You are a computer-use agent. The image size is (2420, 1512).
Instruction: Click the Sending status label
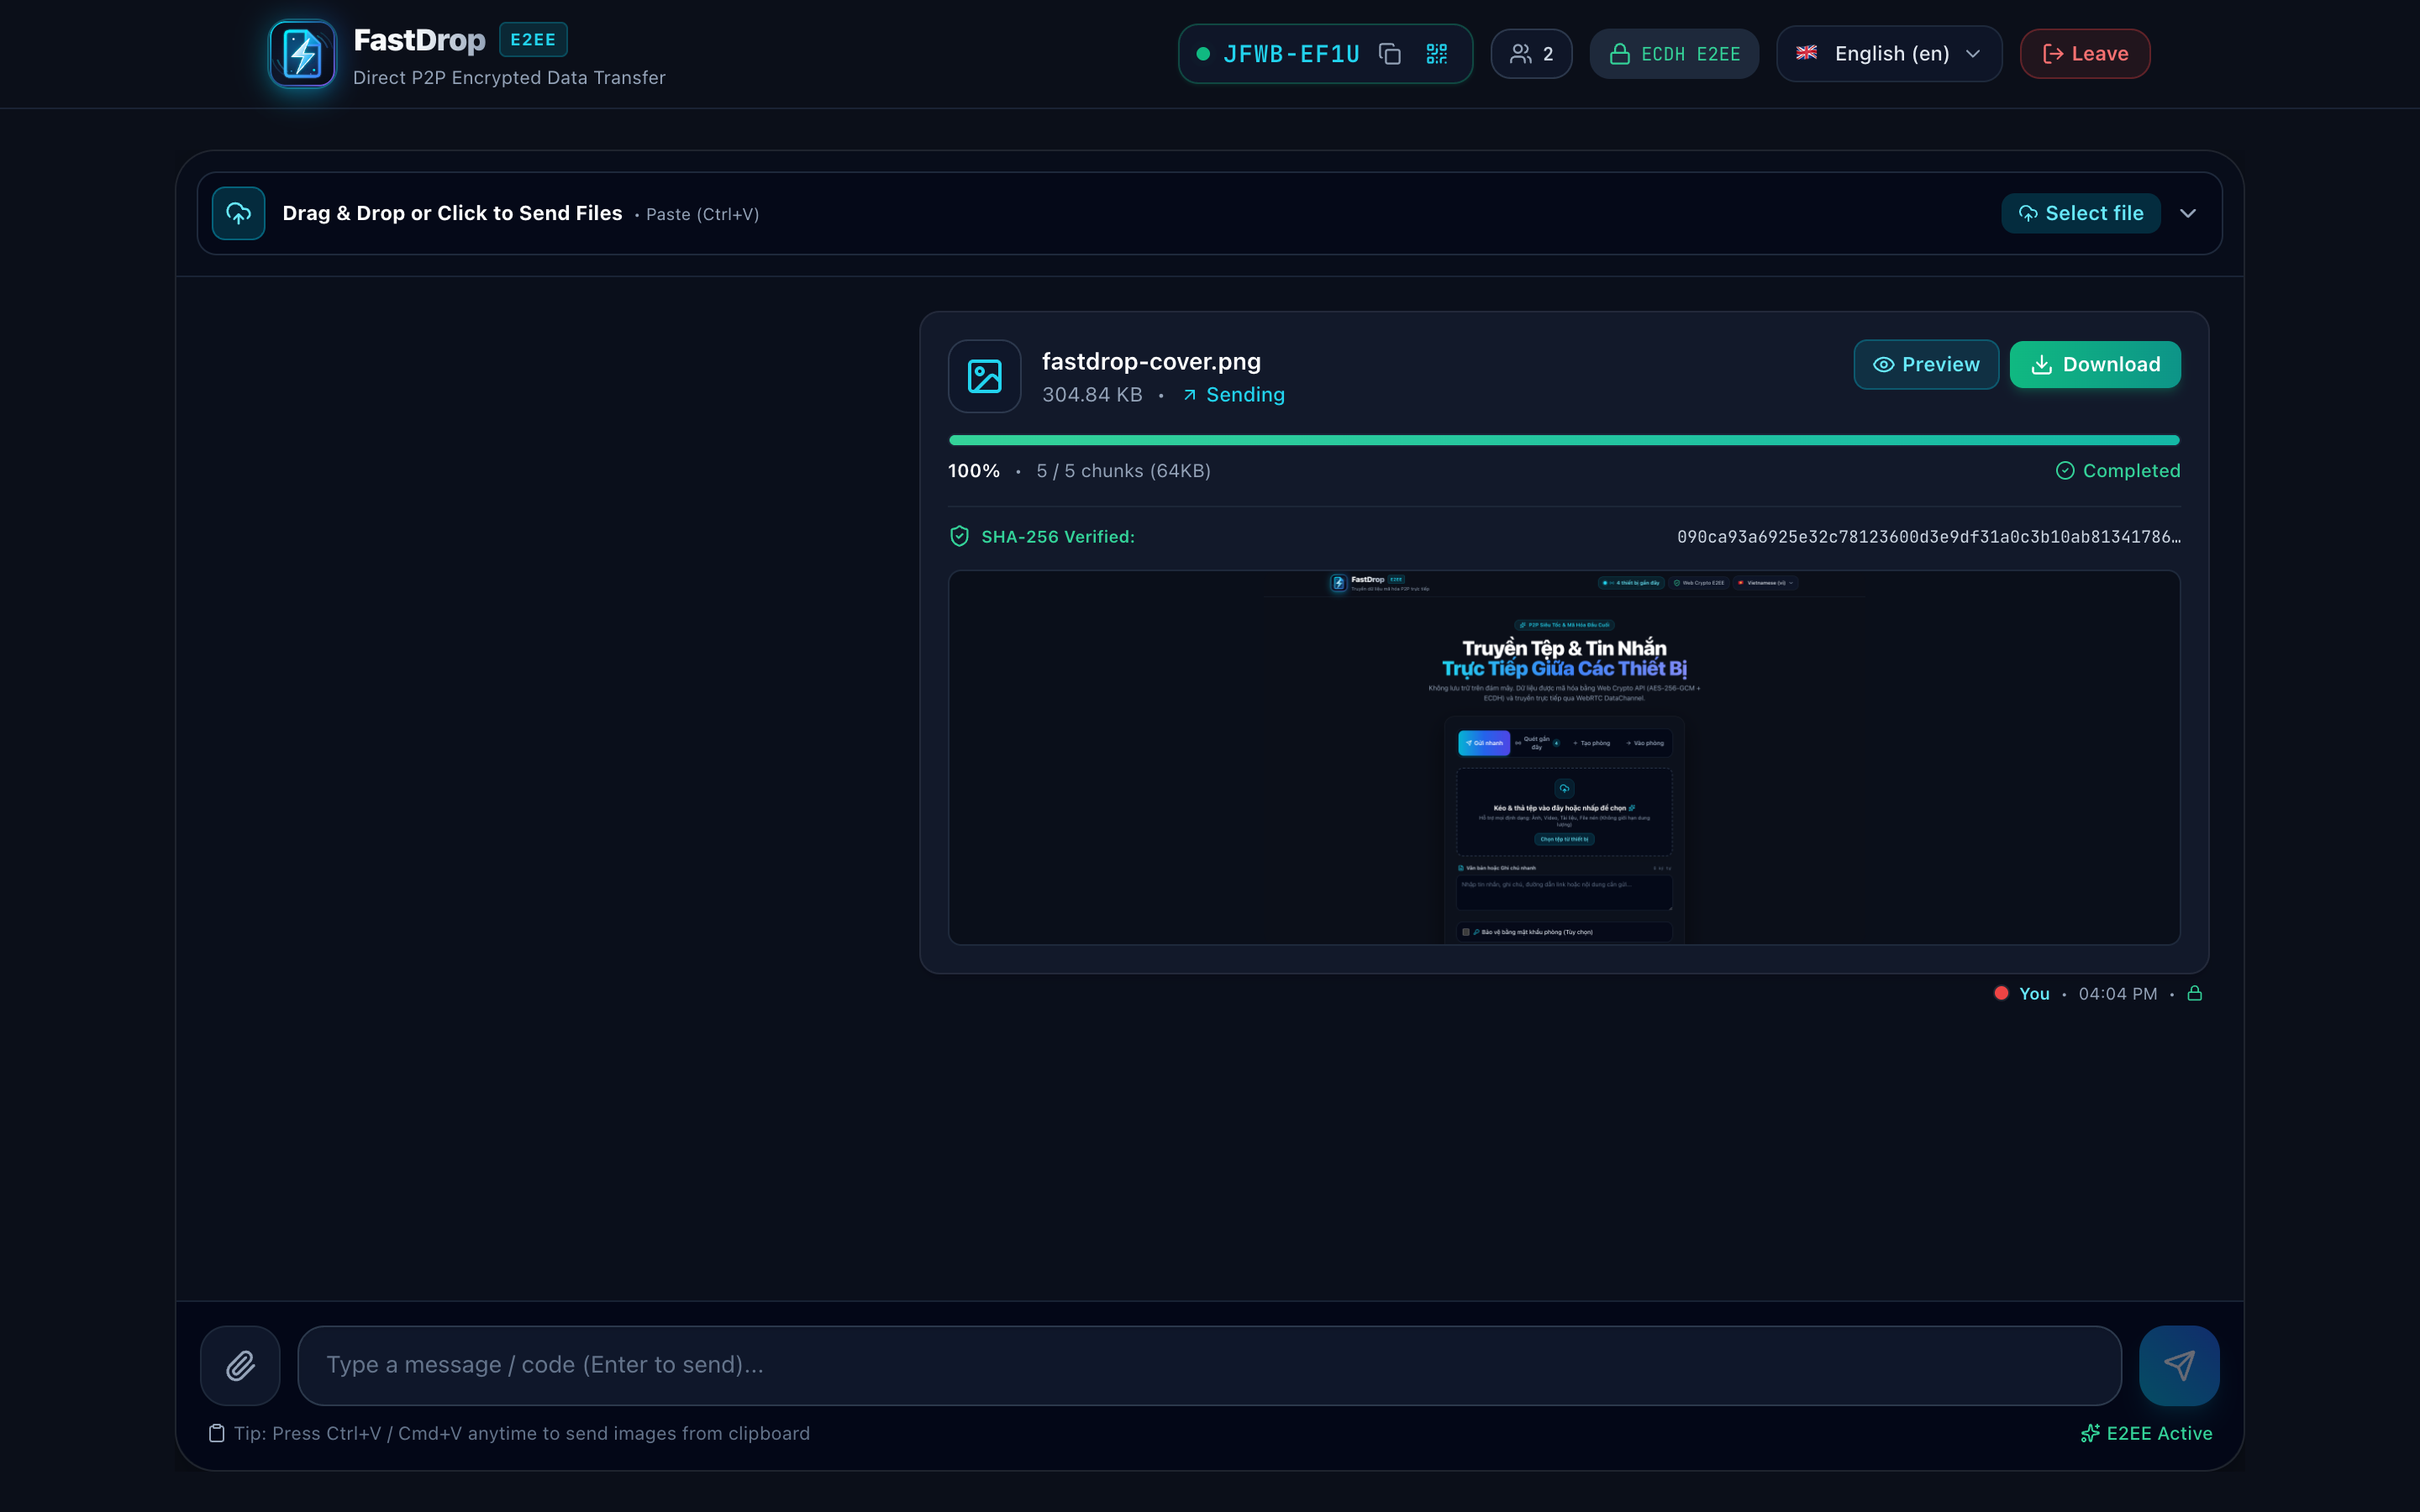tap(1233, 395)
